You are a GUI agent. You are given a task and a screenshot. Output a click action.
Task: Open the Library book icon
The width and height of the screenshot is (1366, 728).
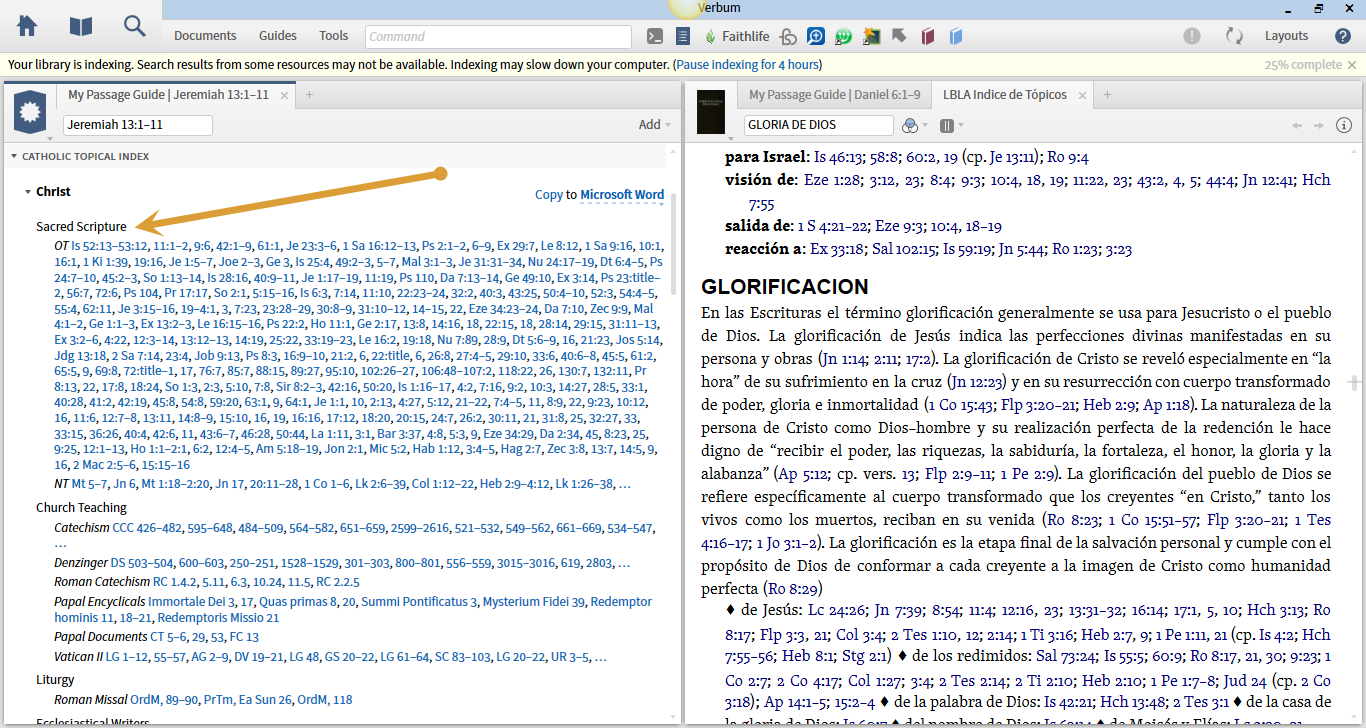pos(81,26)
